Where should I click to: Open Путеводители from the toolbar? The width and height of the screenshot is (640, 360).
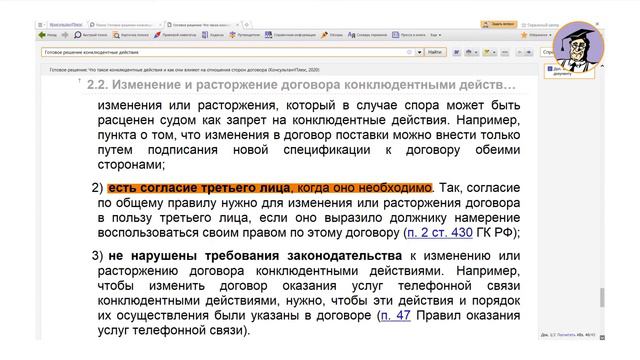244,35
